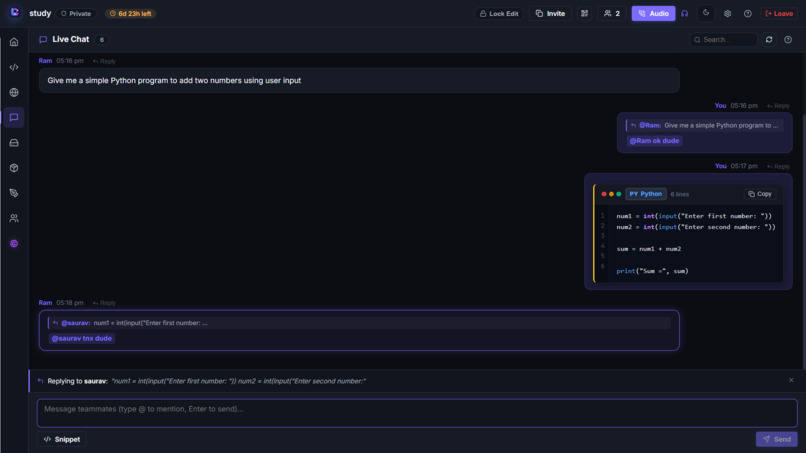Viewport: 806px width, 453px height.
Task: Click the headphones icon
Action: (x=685, y=14)
